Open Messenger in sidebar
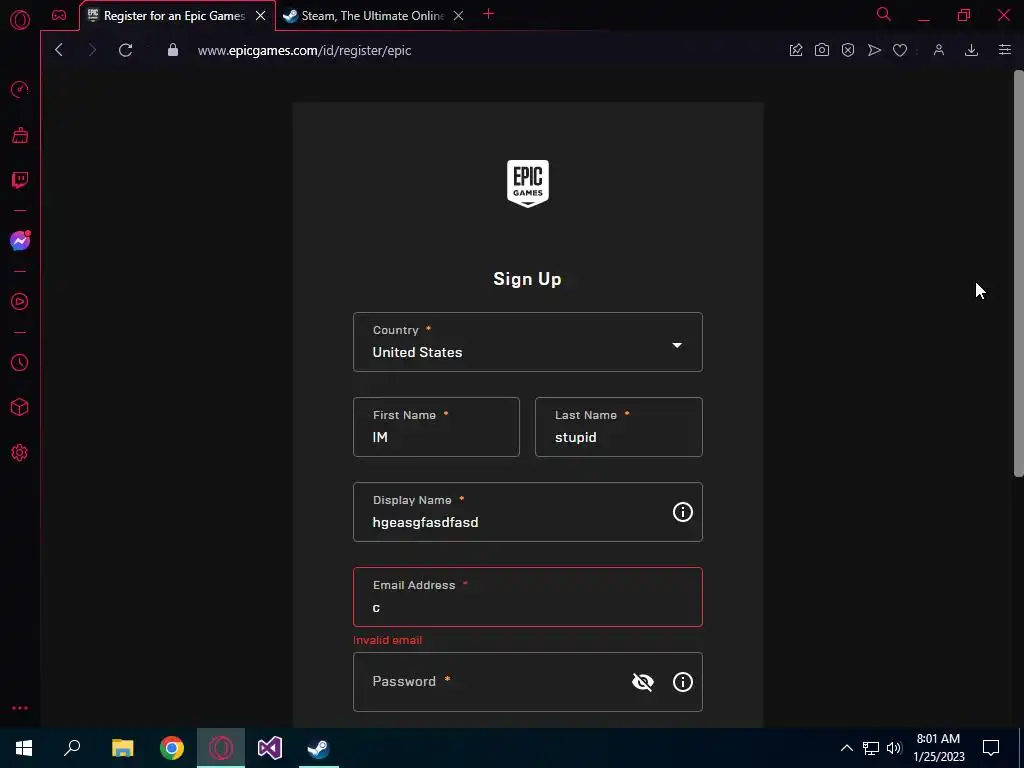The width and height of the screenshot is (1024, 768). pos(20,241)
